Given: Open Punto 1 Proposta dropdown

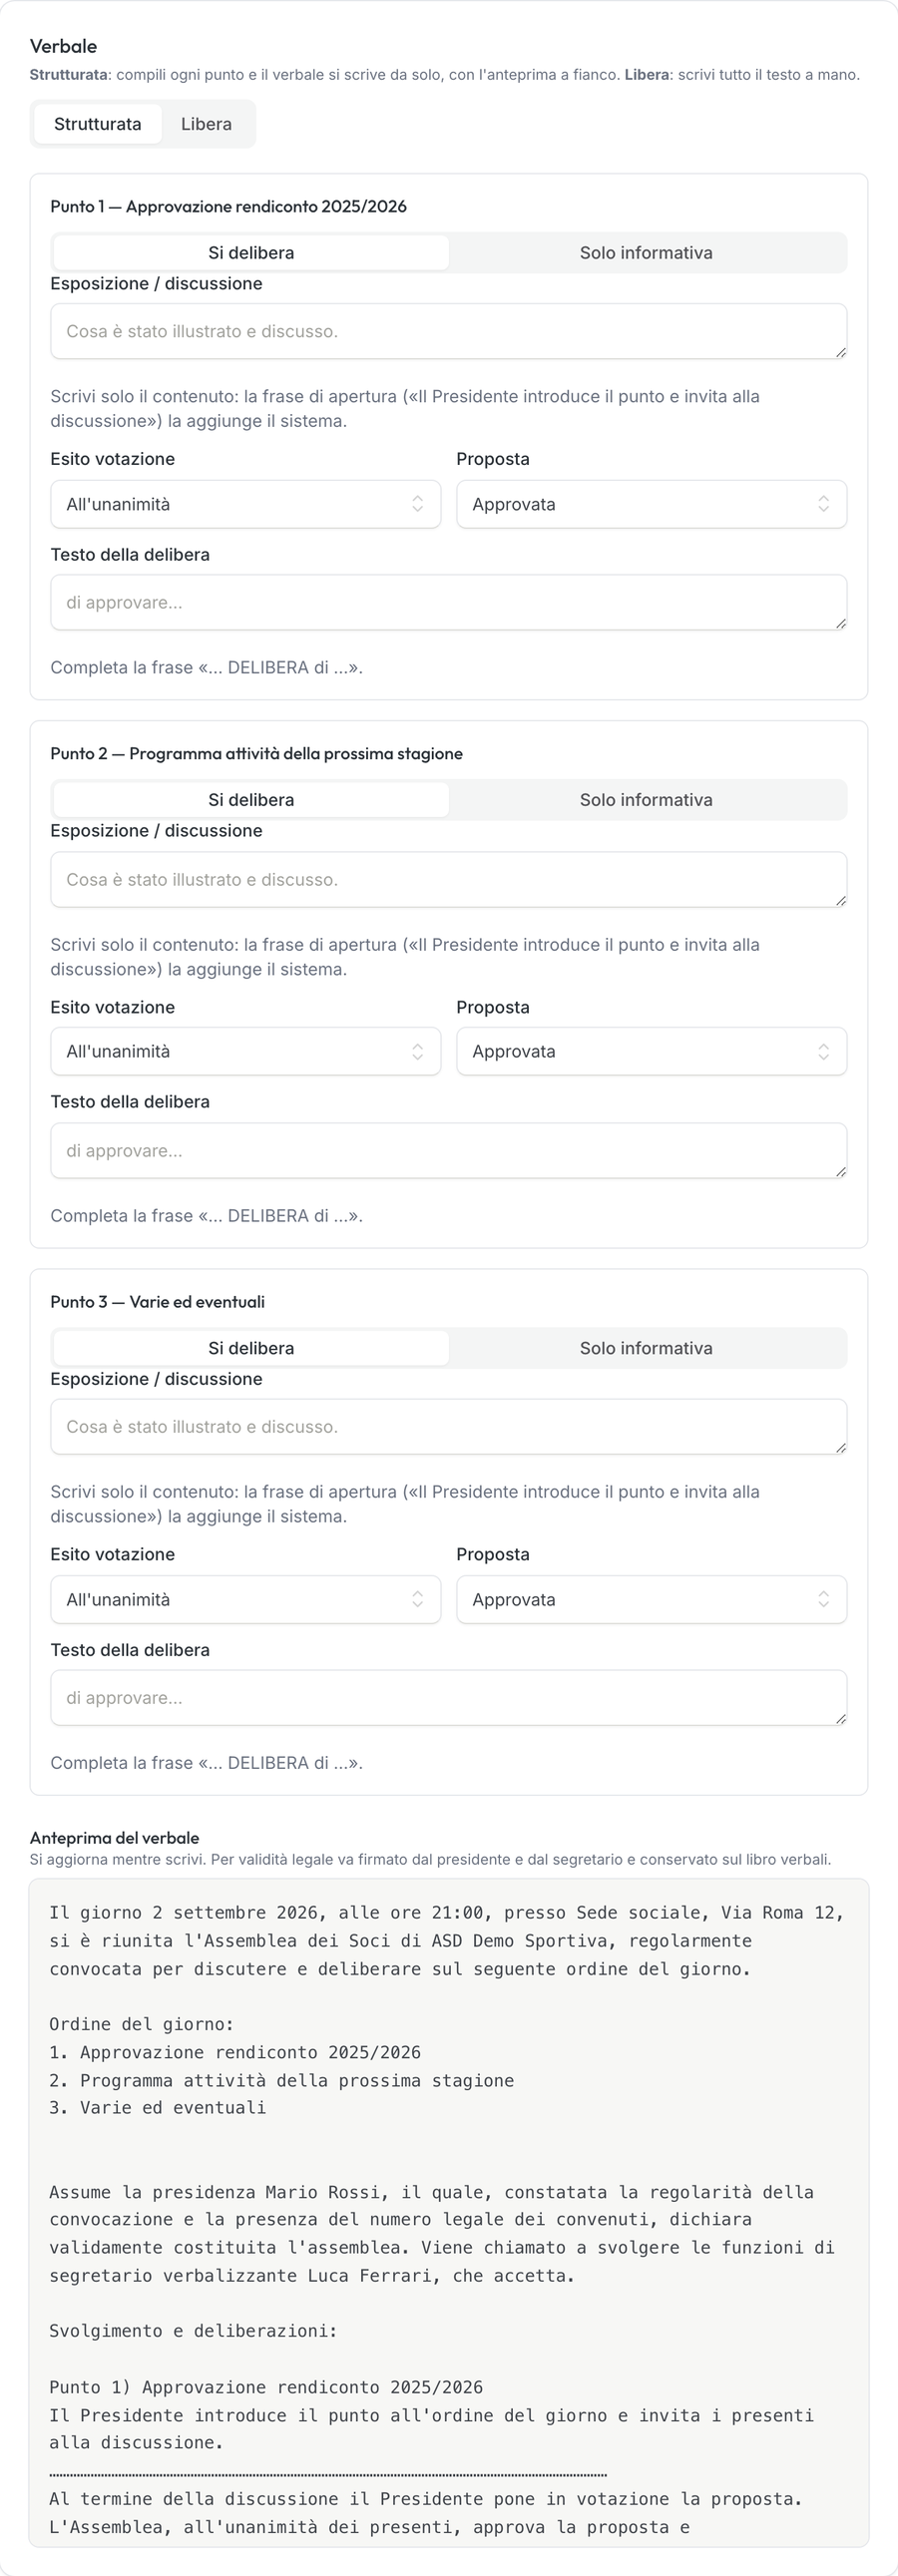Looking at the screenshot, I should click(x=651, y=504).
